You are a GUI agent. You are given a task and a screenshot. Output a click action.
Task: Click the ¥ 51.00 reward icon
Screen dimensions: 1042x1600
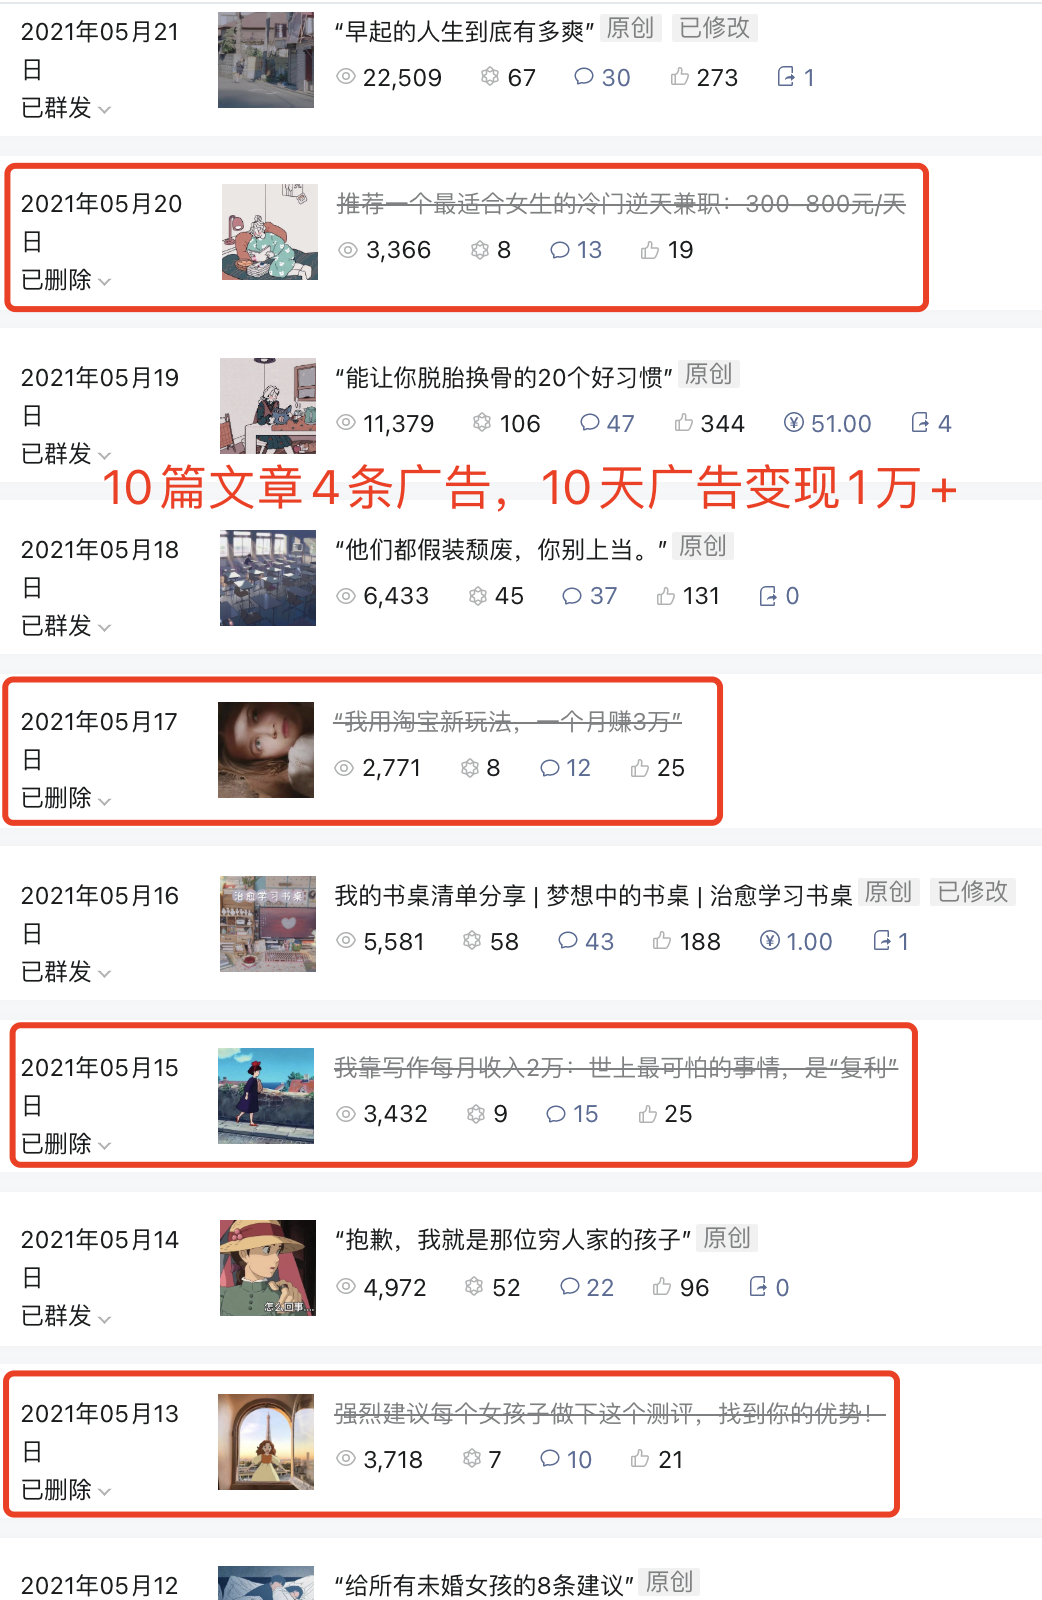794,423
